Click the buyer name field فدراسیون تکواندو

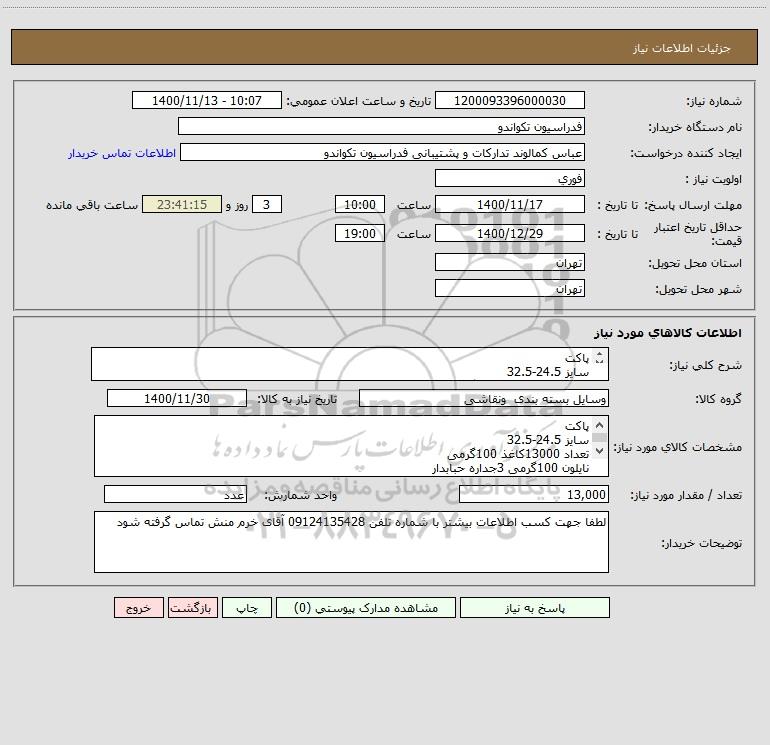(381, 126)
